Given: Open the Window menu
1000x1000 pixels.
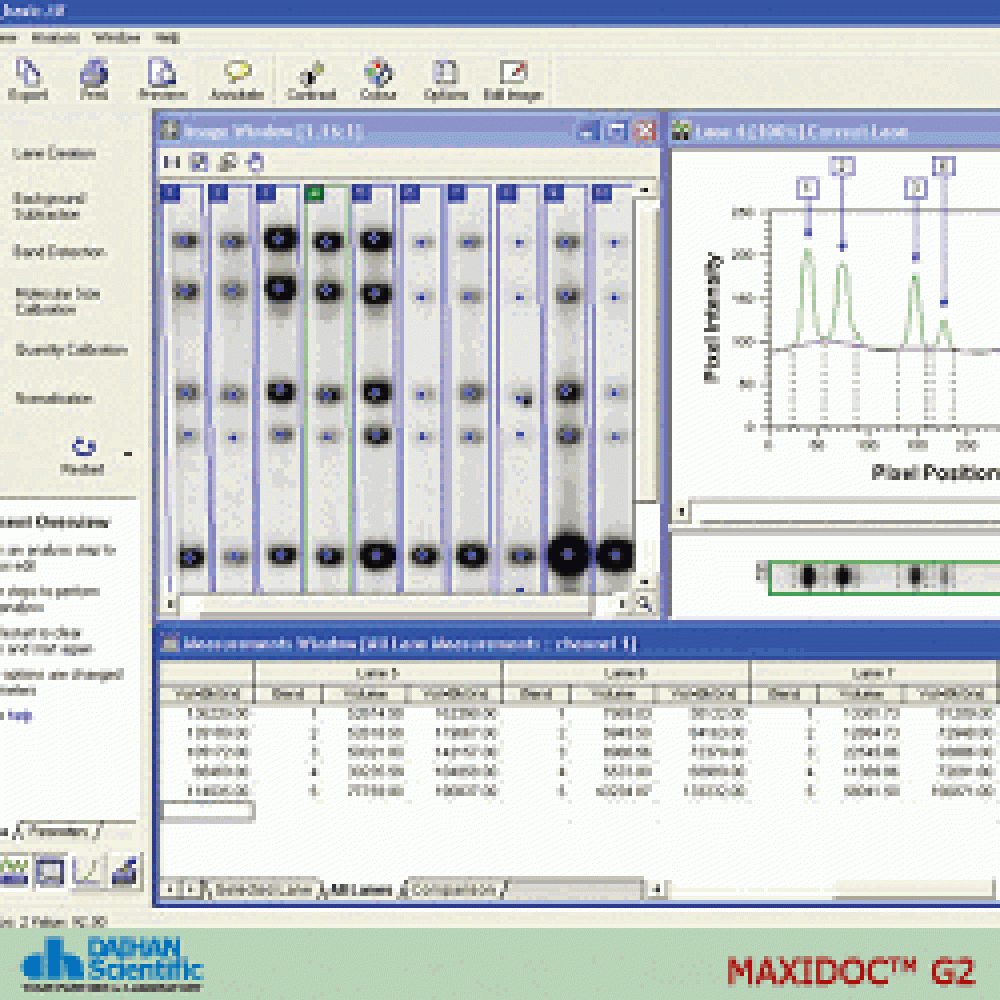Looking at the screenshot, I should coord(117,37).
